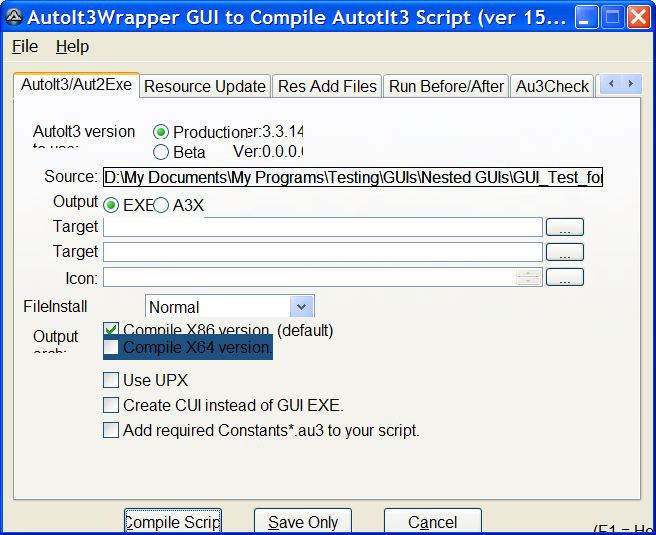Expand the FileInstall Normal dropdown
Image resolution: width=656 pixels, height=535 pixels.
[301, 307]
